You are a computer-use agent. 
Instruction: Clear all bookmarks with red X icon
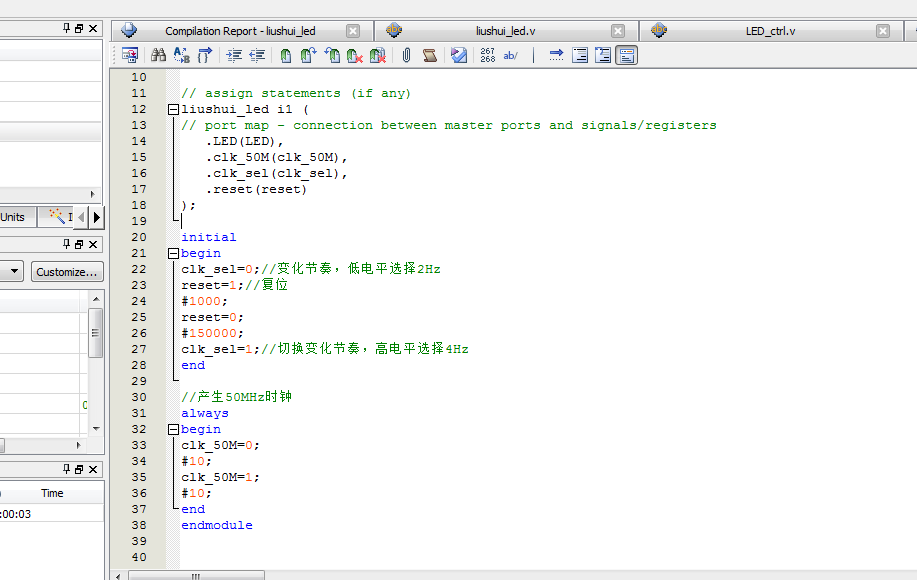[x=378, y=56]
